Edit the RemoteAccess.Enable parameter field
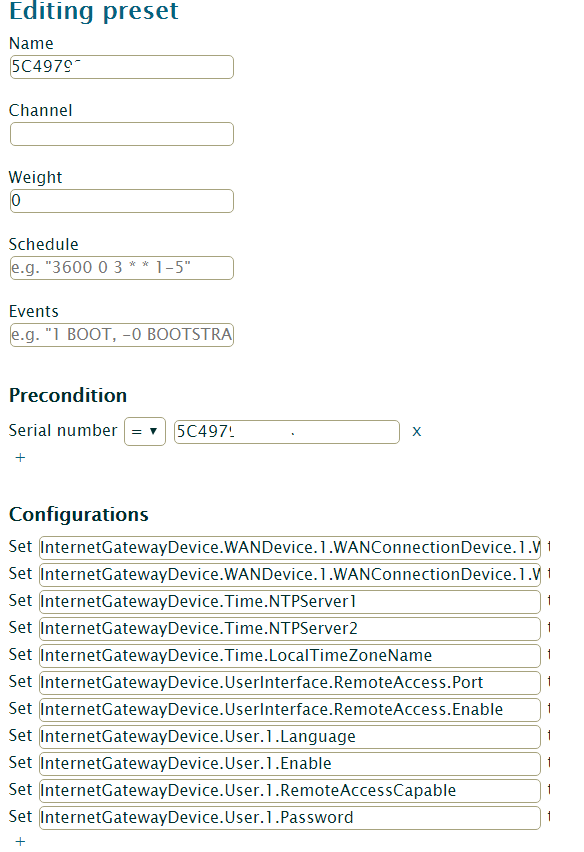The height and width of the screenshot is (852, 584). 290,710
